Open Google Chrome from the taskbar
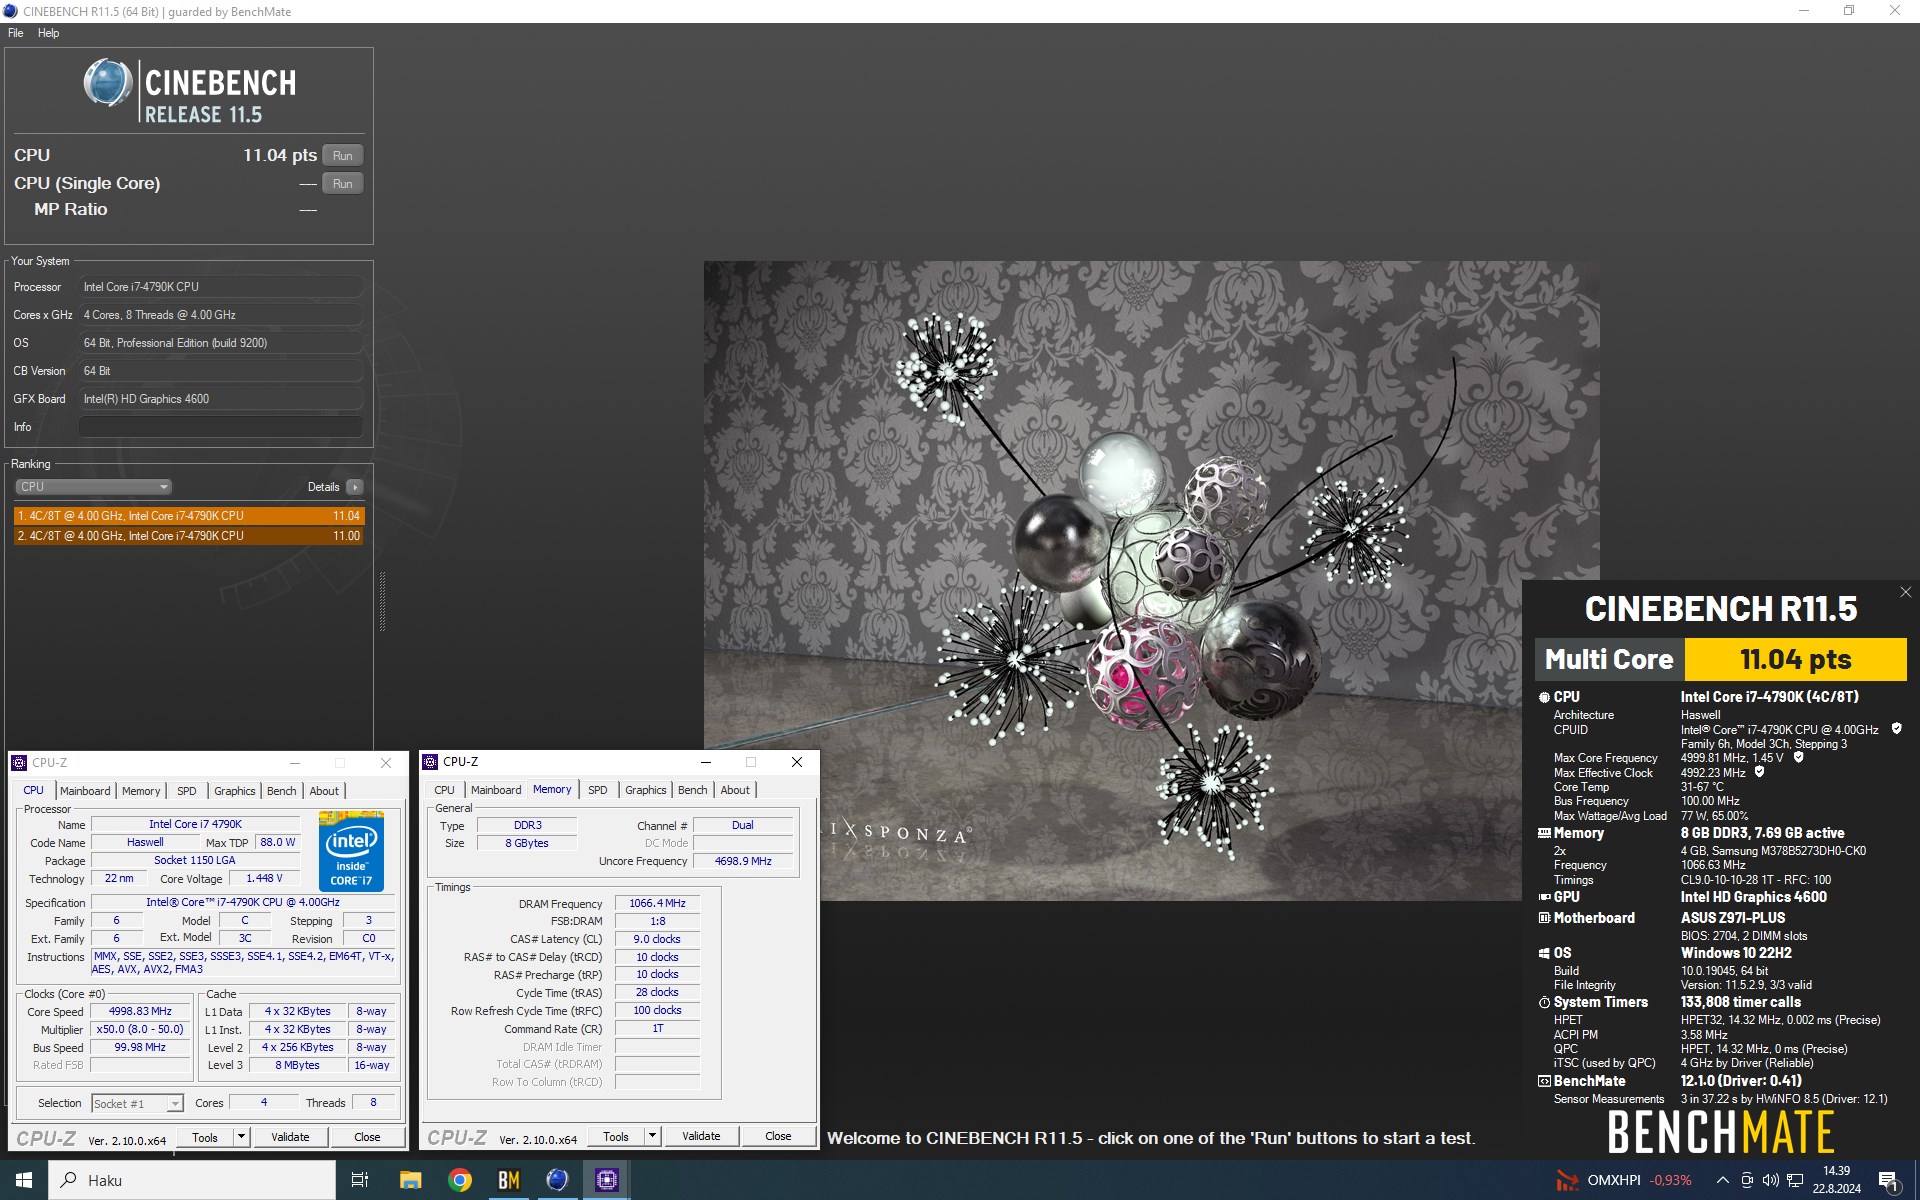This screenshot has width=1920, height=1200. pos(459,1180)
